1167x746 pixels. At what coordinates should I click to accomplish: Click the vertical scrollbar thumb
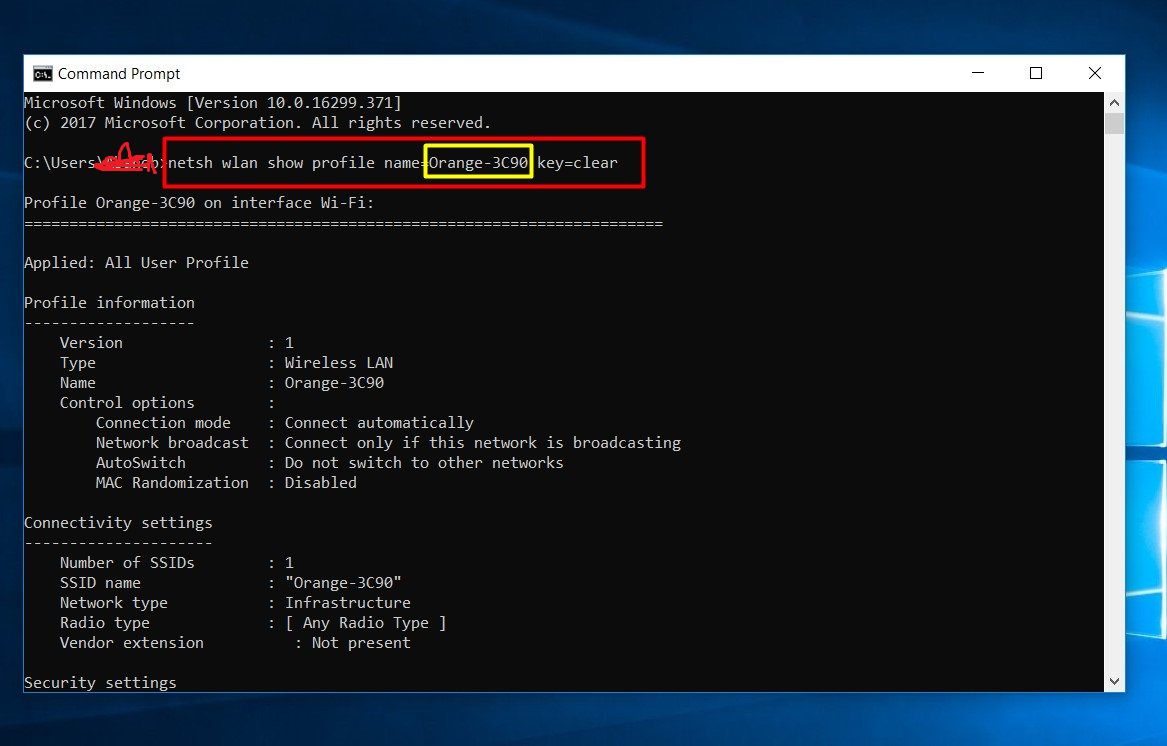1114,124
